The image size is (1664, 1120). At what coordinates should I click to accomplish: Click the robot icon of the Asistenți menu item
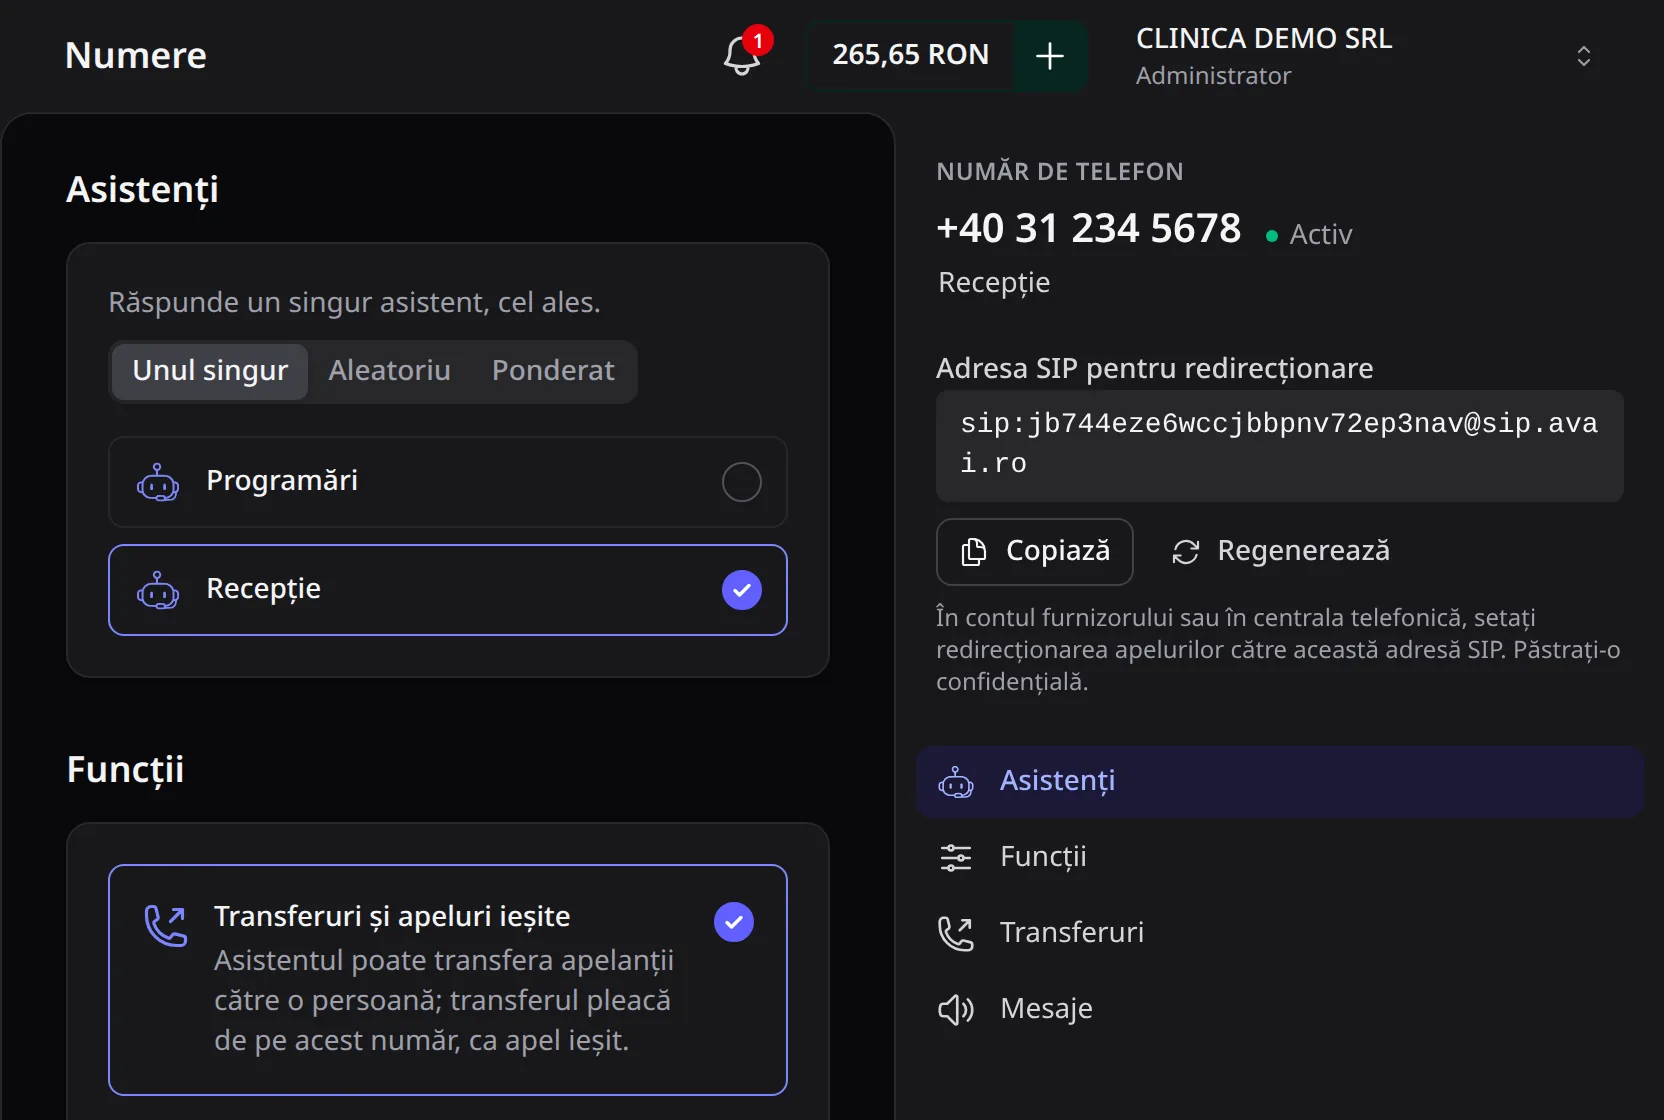pyautogui.click(x=956, y=782)
